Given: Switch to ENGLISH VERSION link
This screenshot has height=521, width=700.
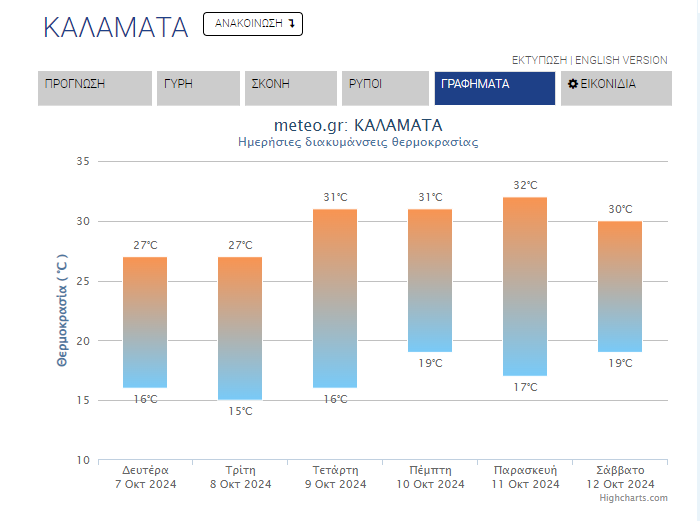Looking at the screenshot, I should click(x=621, y=60).
